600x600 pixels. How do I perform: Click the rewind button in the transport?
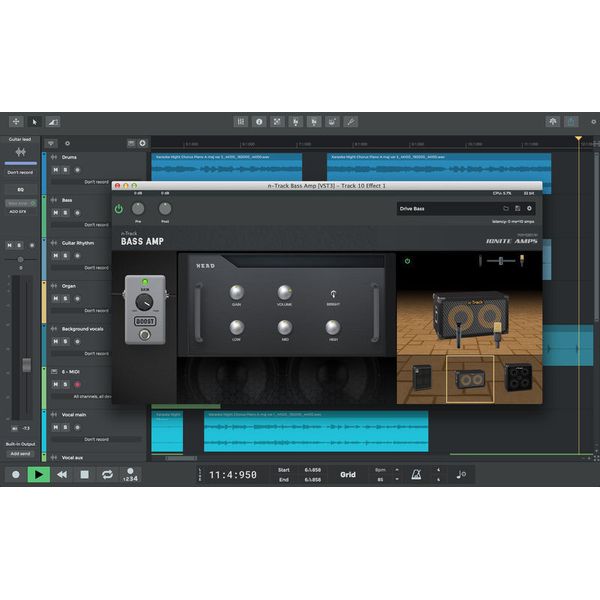[62, 474]
